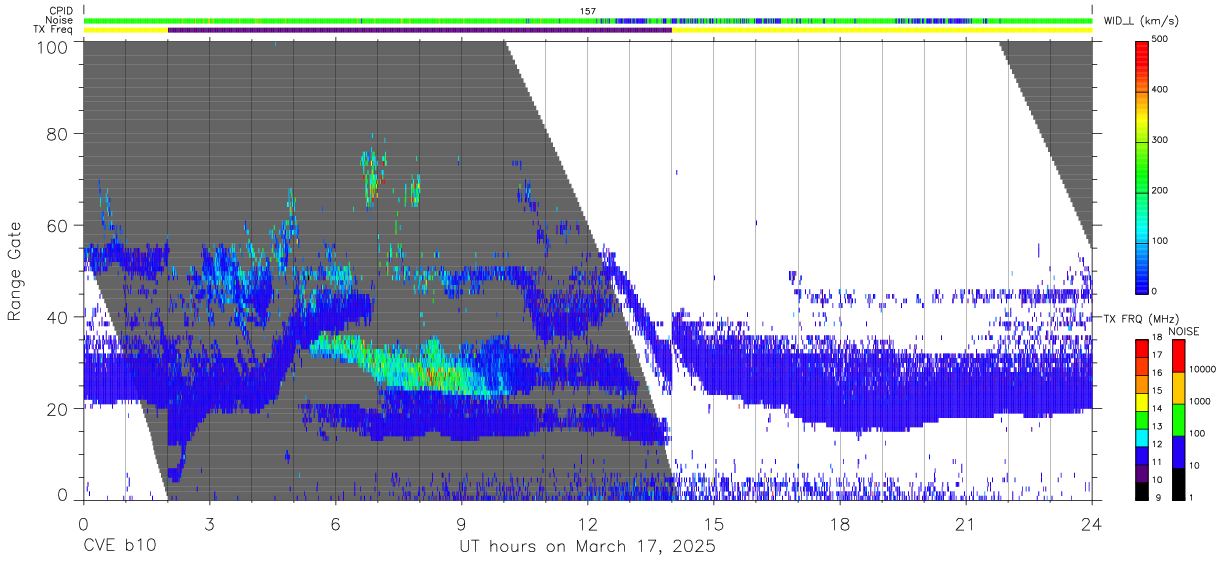
Task: Click the 10000 tick on the NOISE legend
Action: pyautogui.click(x=1203, y=369)
